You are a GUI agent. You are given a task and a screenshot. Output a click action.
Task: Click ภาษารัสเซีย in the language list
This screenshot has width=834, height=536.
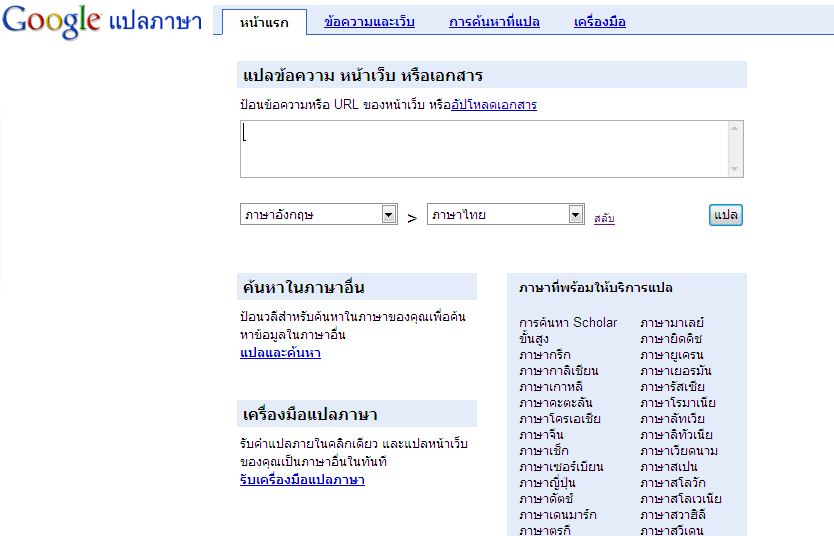(x=672, y=387)
